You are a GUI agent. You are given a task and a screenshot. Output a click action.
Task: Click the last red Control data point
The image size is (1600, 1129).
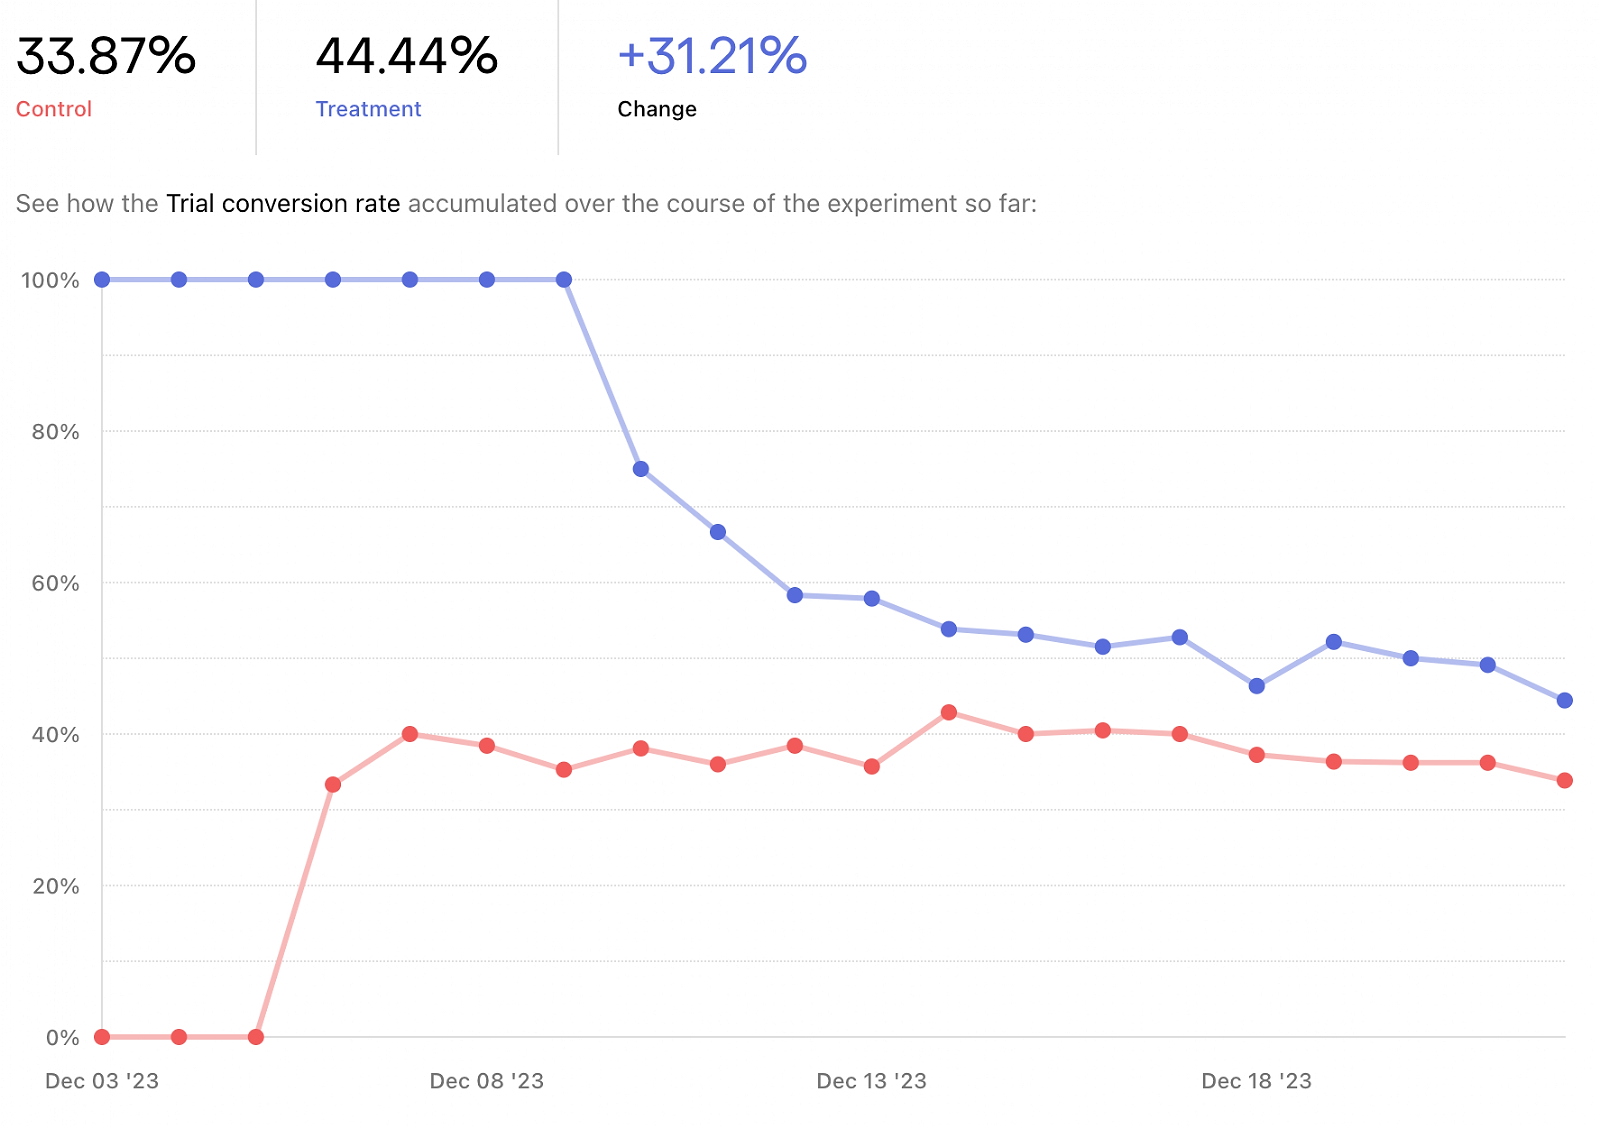1565,781
